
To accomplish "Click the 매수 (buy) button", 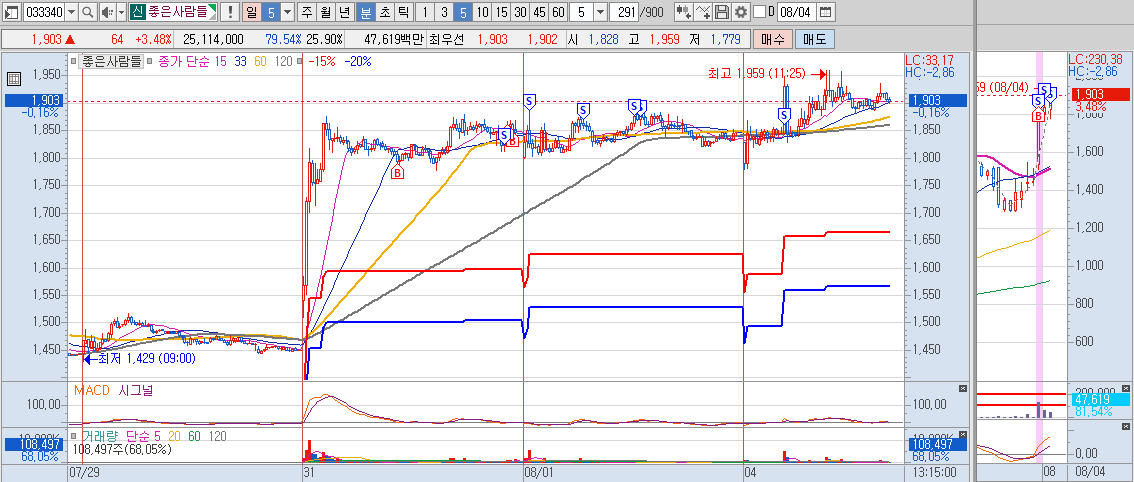I will click(x=772, y=39).
